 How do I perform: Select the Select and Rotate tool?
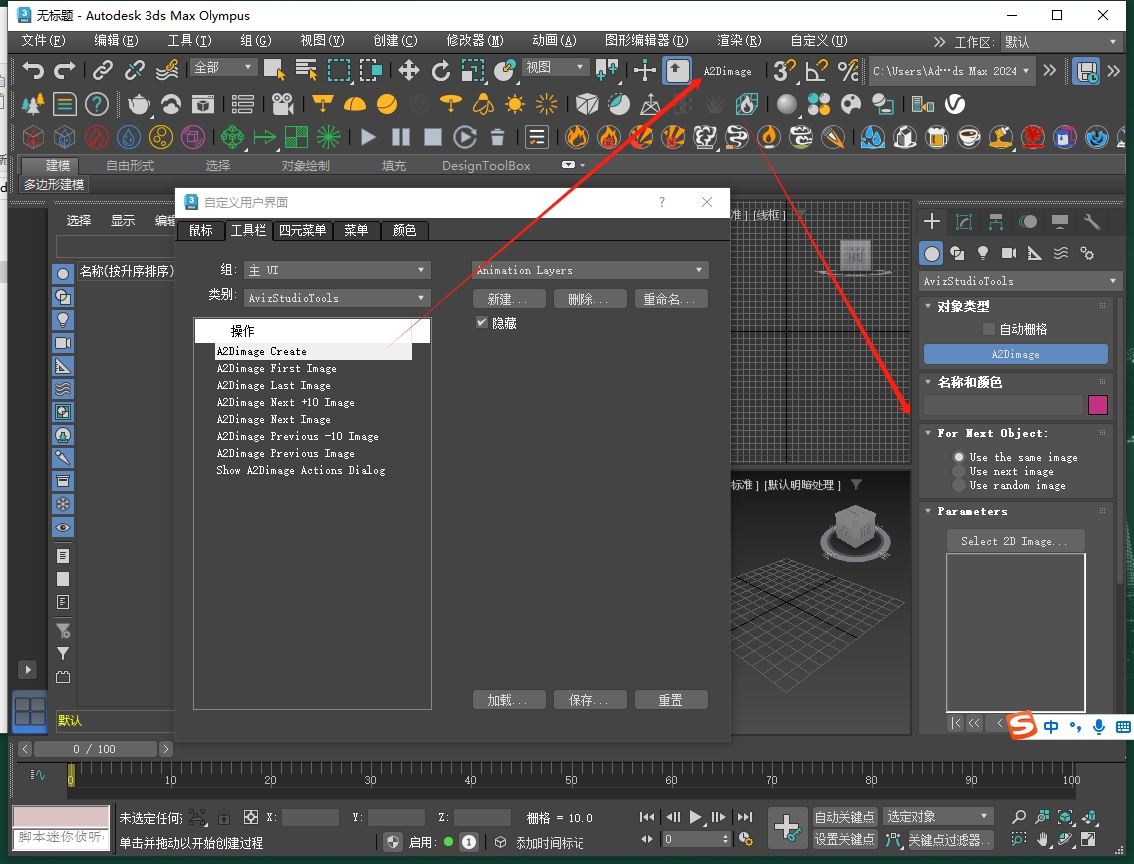coord(441,70)
